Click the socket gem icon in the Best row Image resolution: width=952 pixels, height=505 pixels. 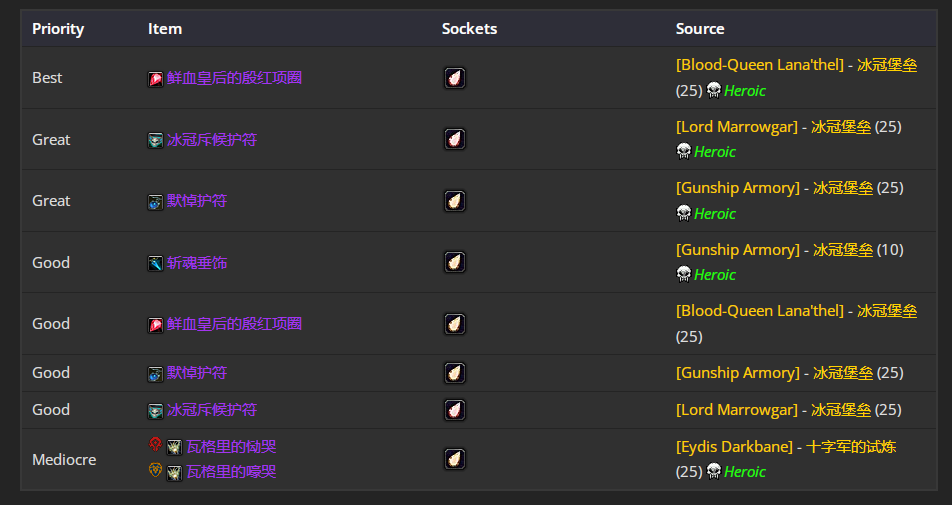(x=455, y=78)
